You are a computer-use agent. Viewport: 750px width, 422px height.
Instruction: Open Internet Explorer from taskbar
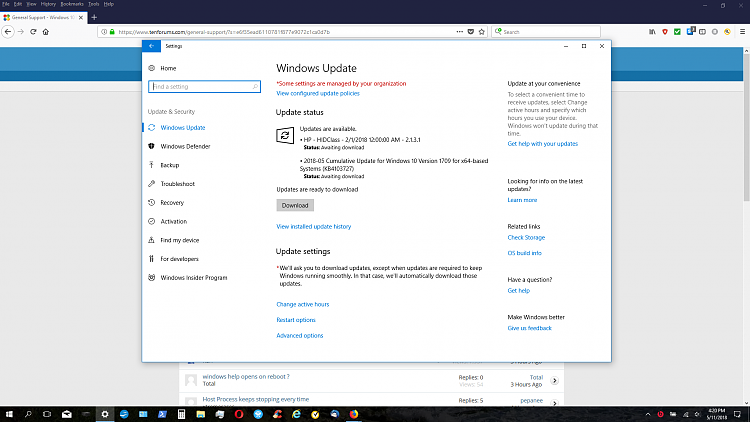pos(296,414)
